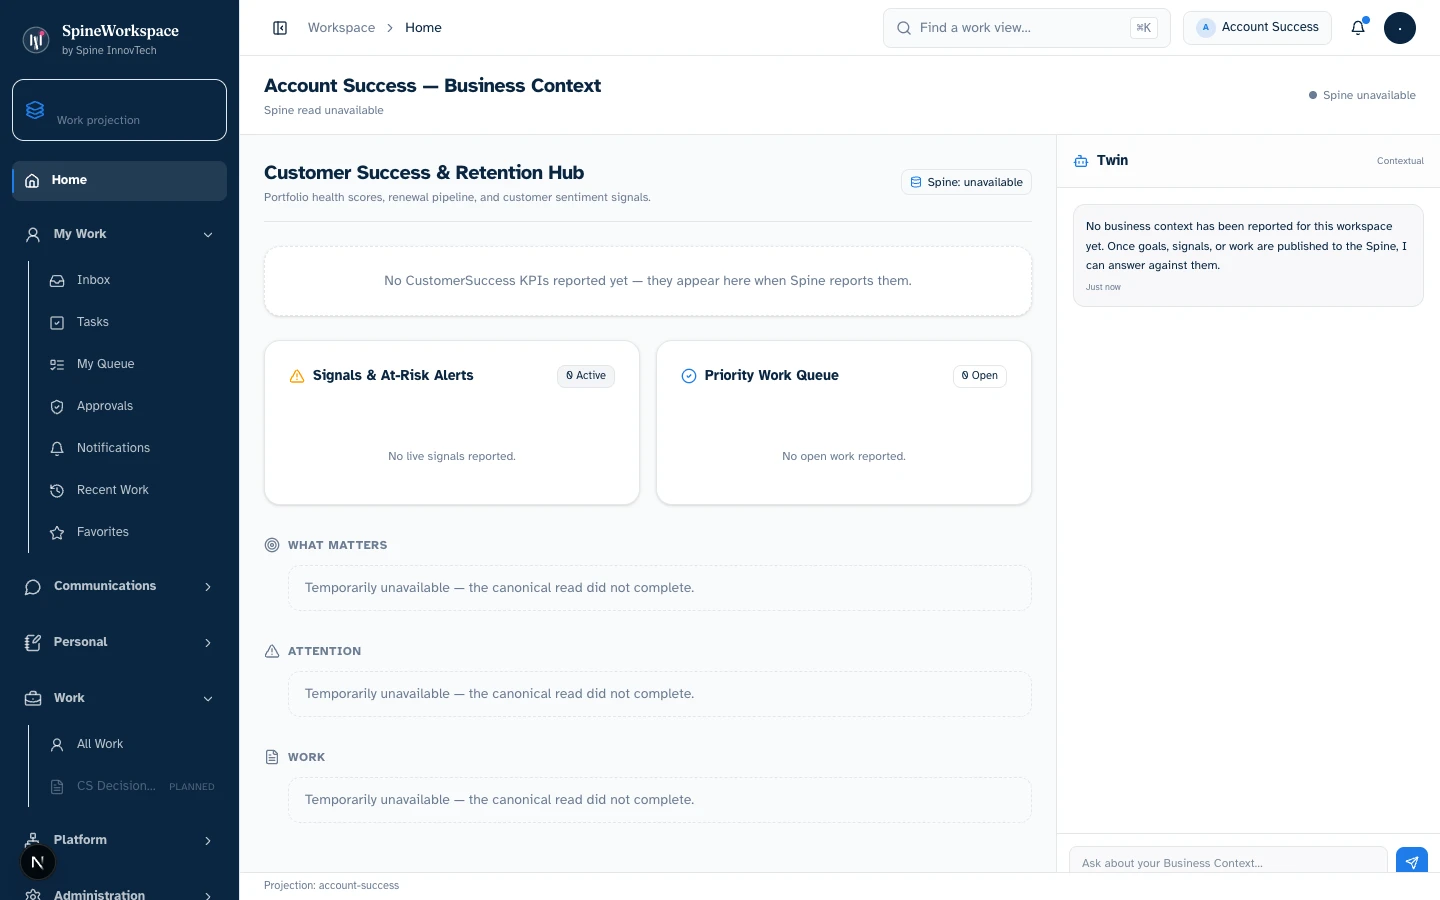This screenshot has width=1440, height=900.
Task: Open Tasks in sidebar
Action: coord(132,323)
